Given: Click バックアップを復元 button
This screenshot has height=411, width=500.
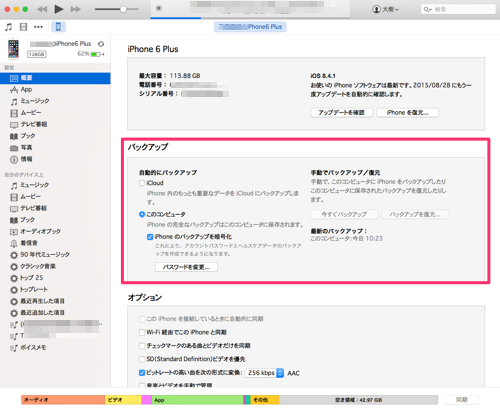Looking at the screenshot, I should 415,214.
